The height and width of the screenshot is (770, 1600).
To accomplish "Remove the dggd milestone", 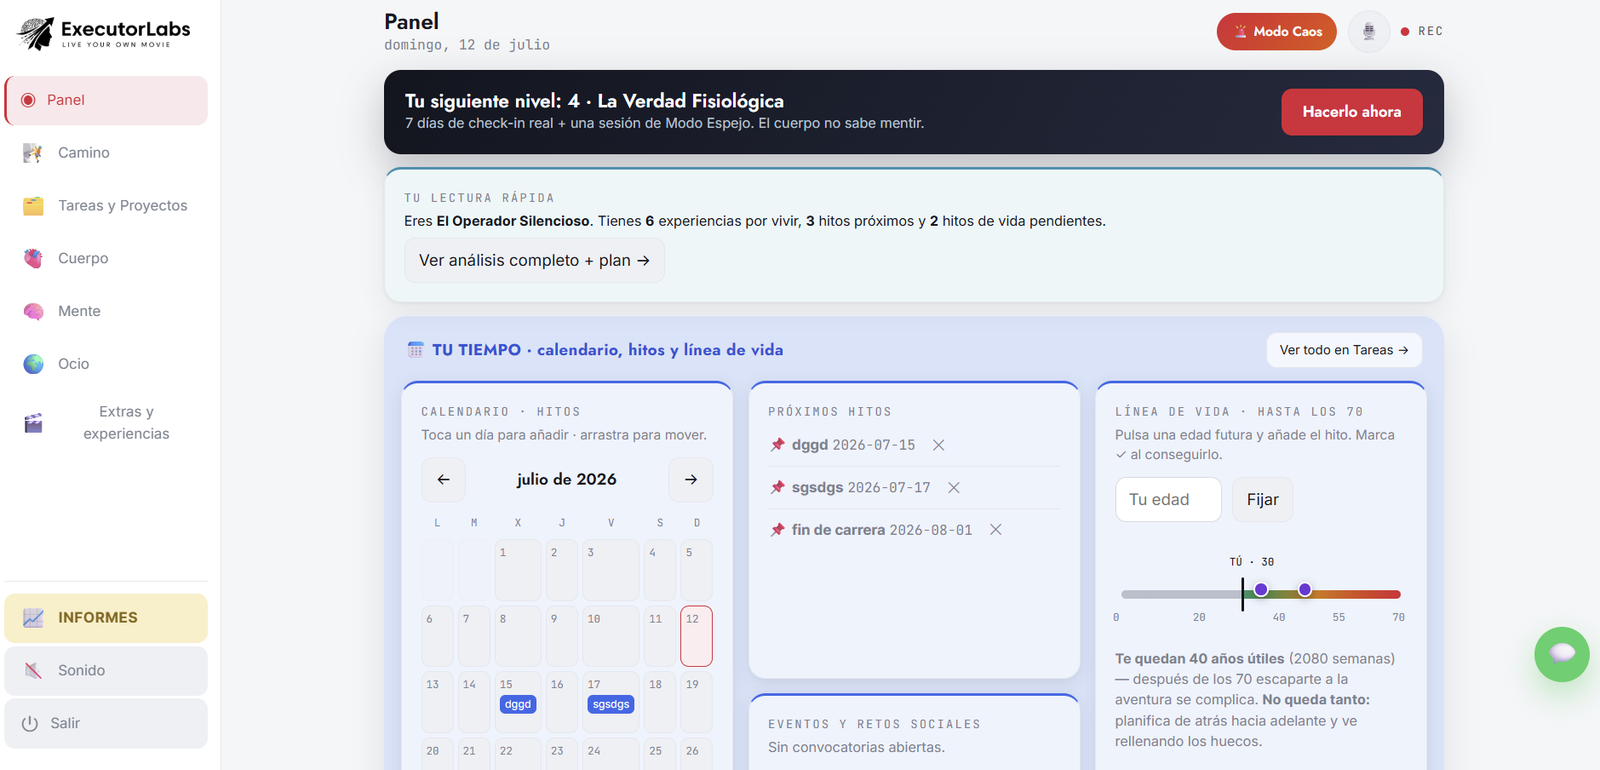I will [938, 445].
